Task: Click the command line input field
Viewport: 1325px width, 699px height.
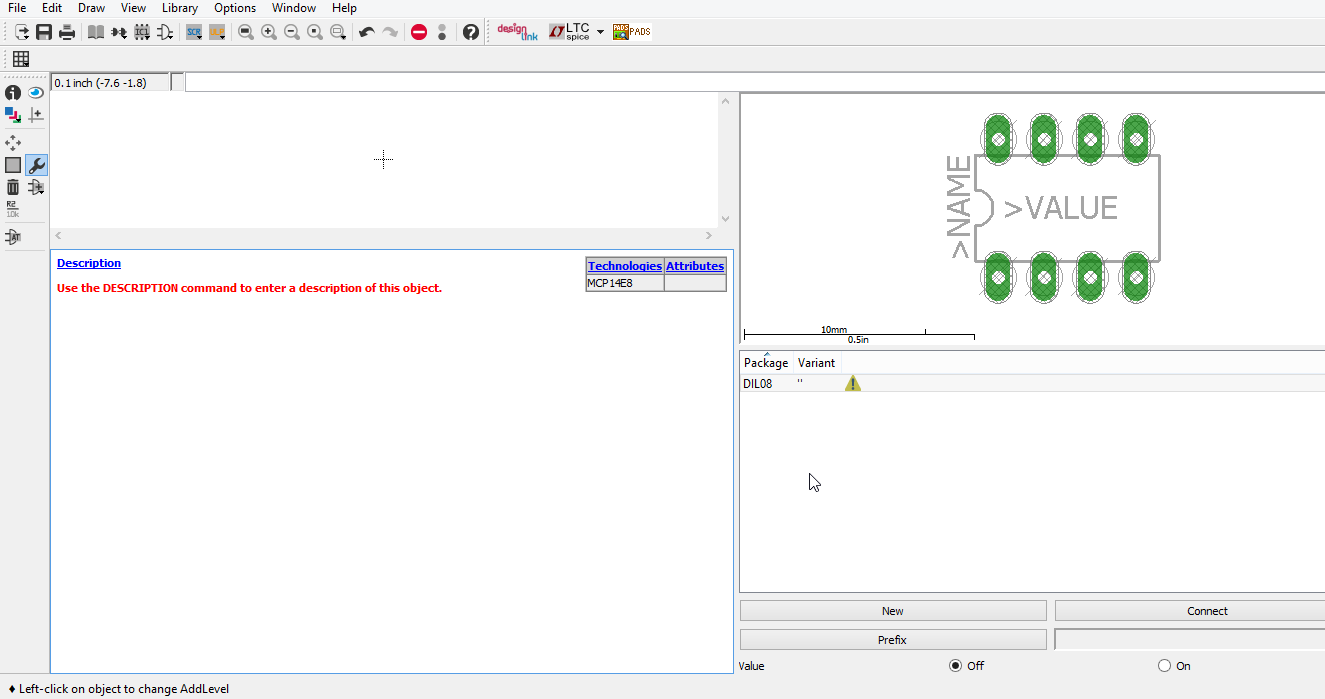Action: [x=755, y=82]
